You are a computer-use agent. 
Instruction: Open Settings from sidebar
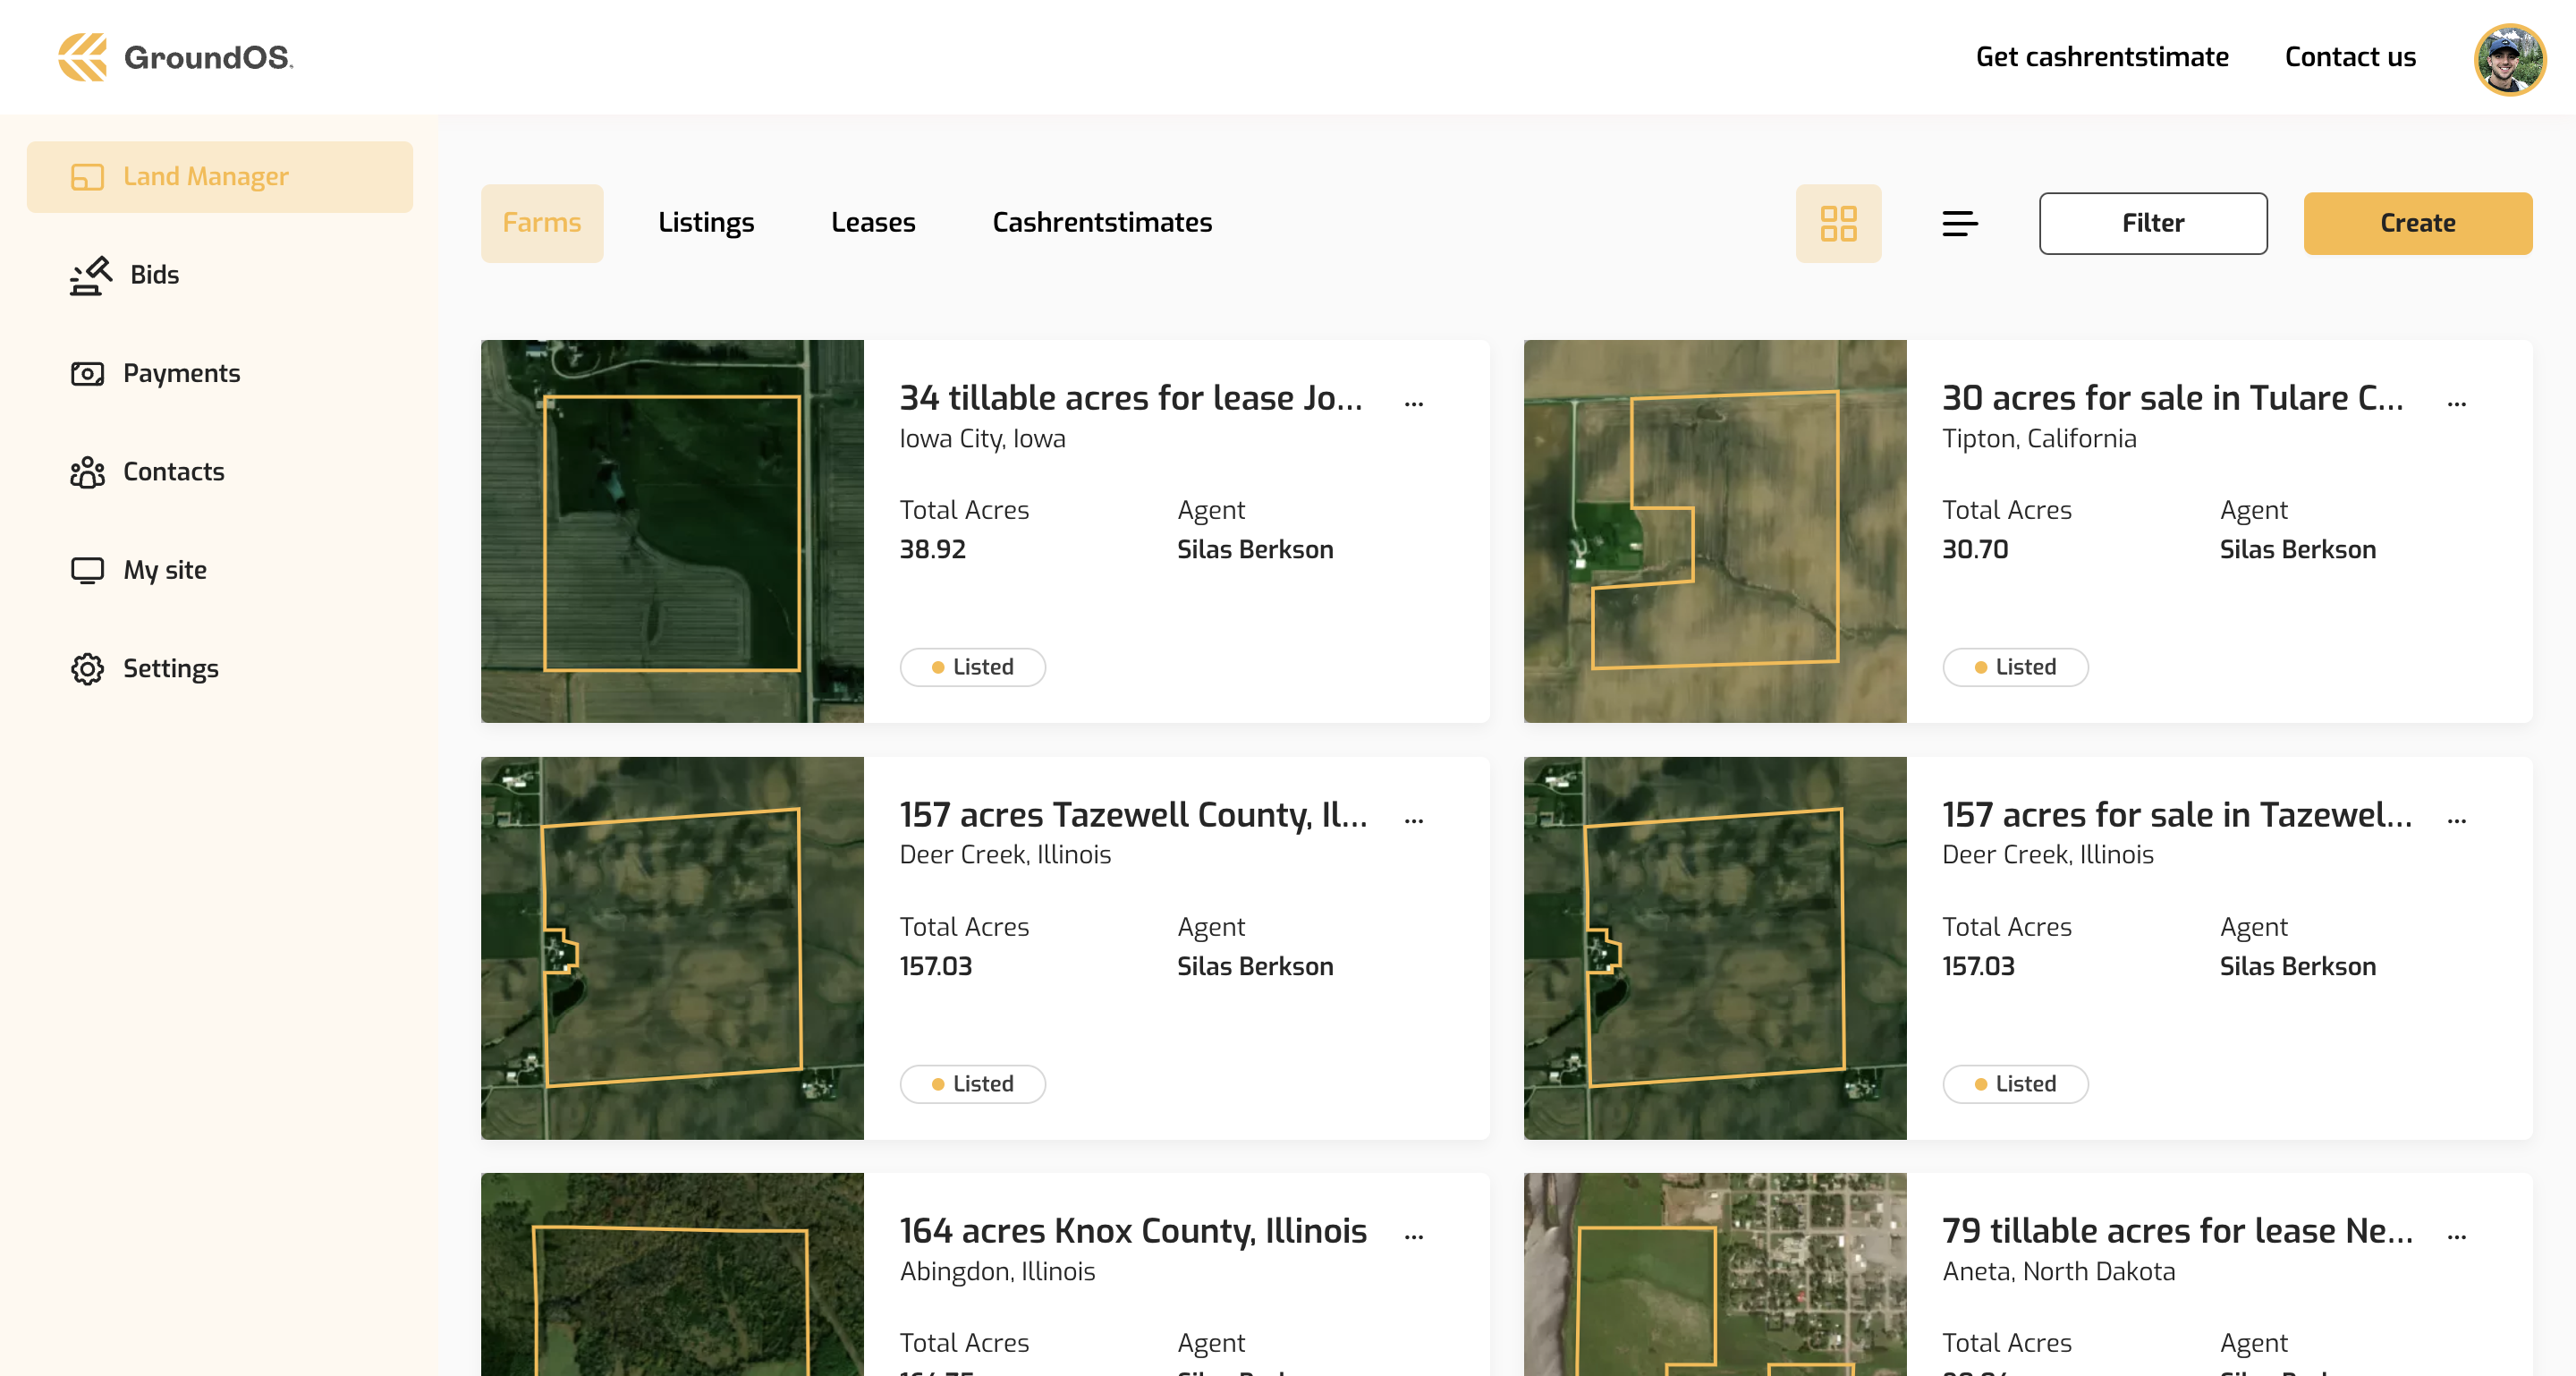pos(170,668)
